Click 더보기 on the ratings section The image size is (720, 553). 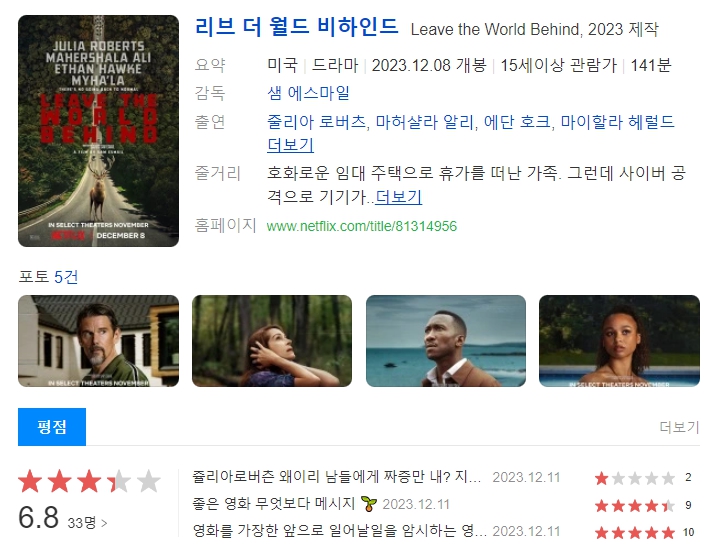(680, 427)
